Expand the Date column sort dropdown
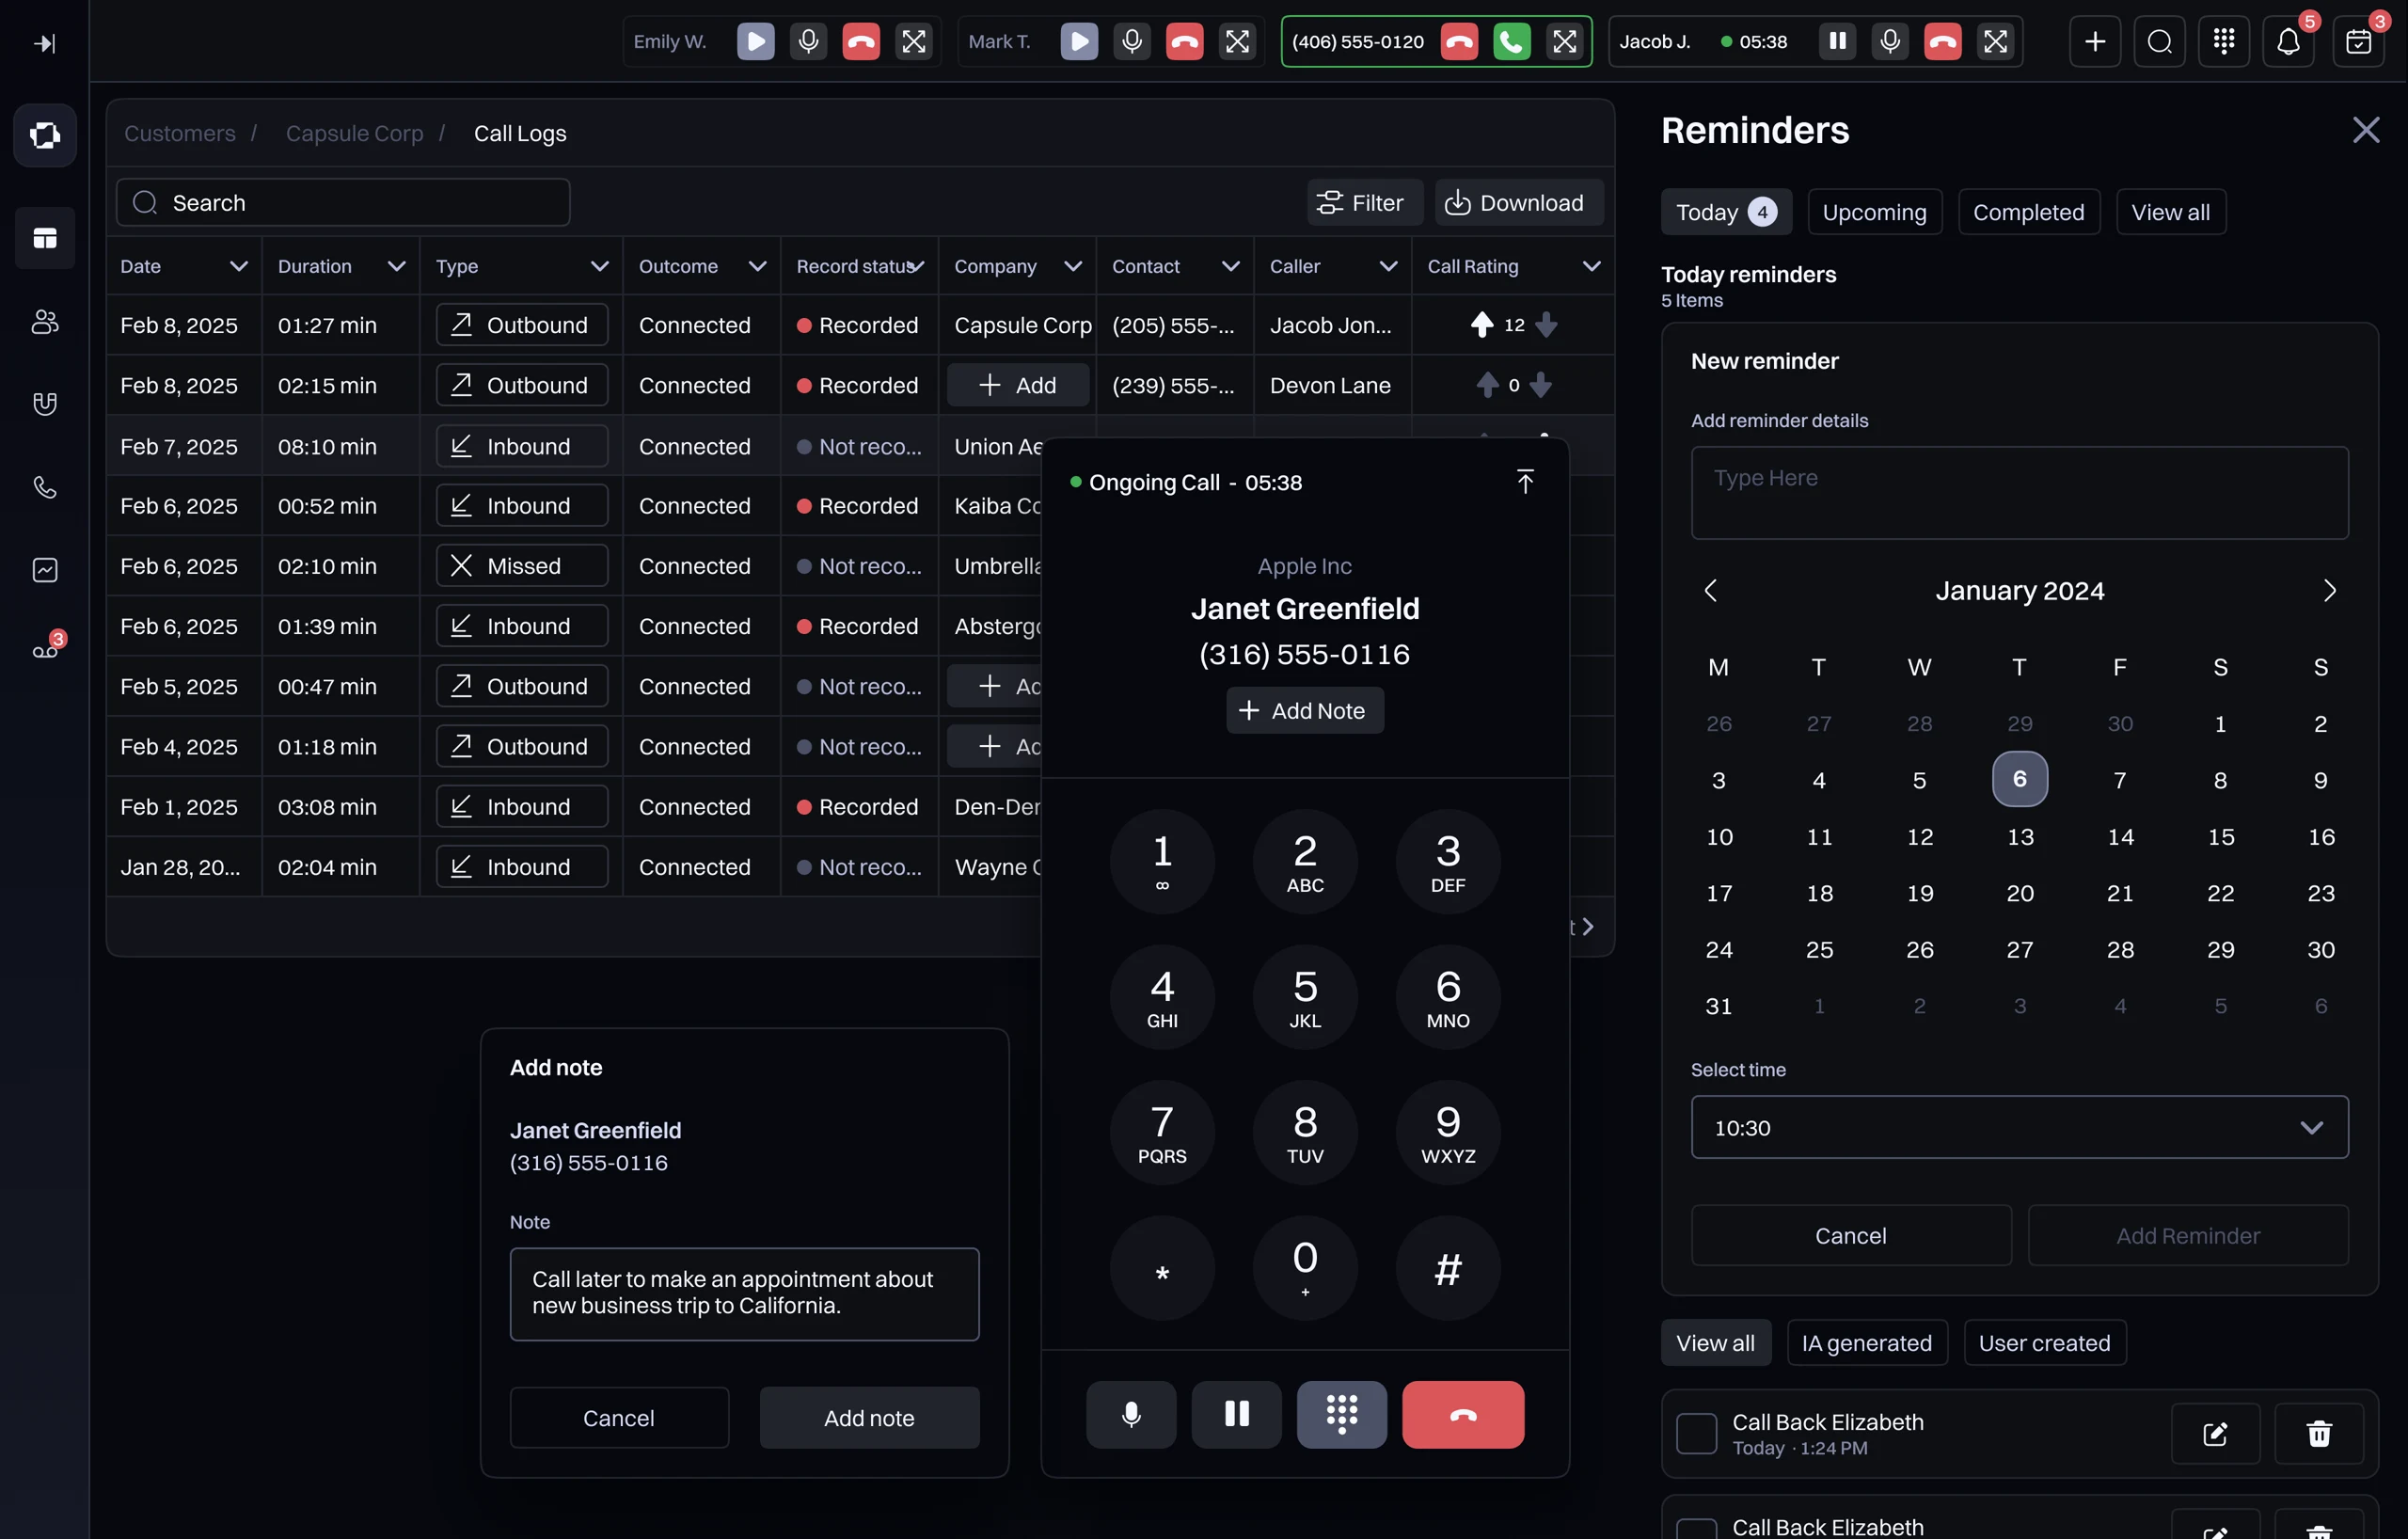 click(x=238, y=266)
